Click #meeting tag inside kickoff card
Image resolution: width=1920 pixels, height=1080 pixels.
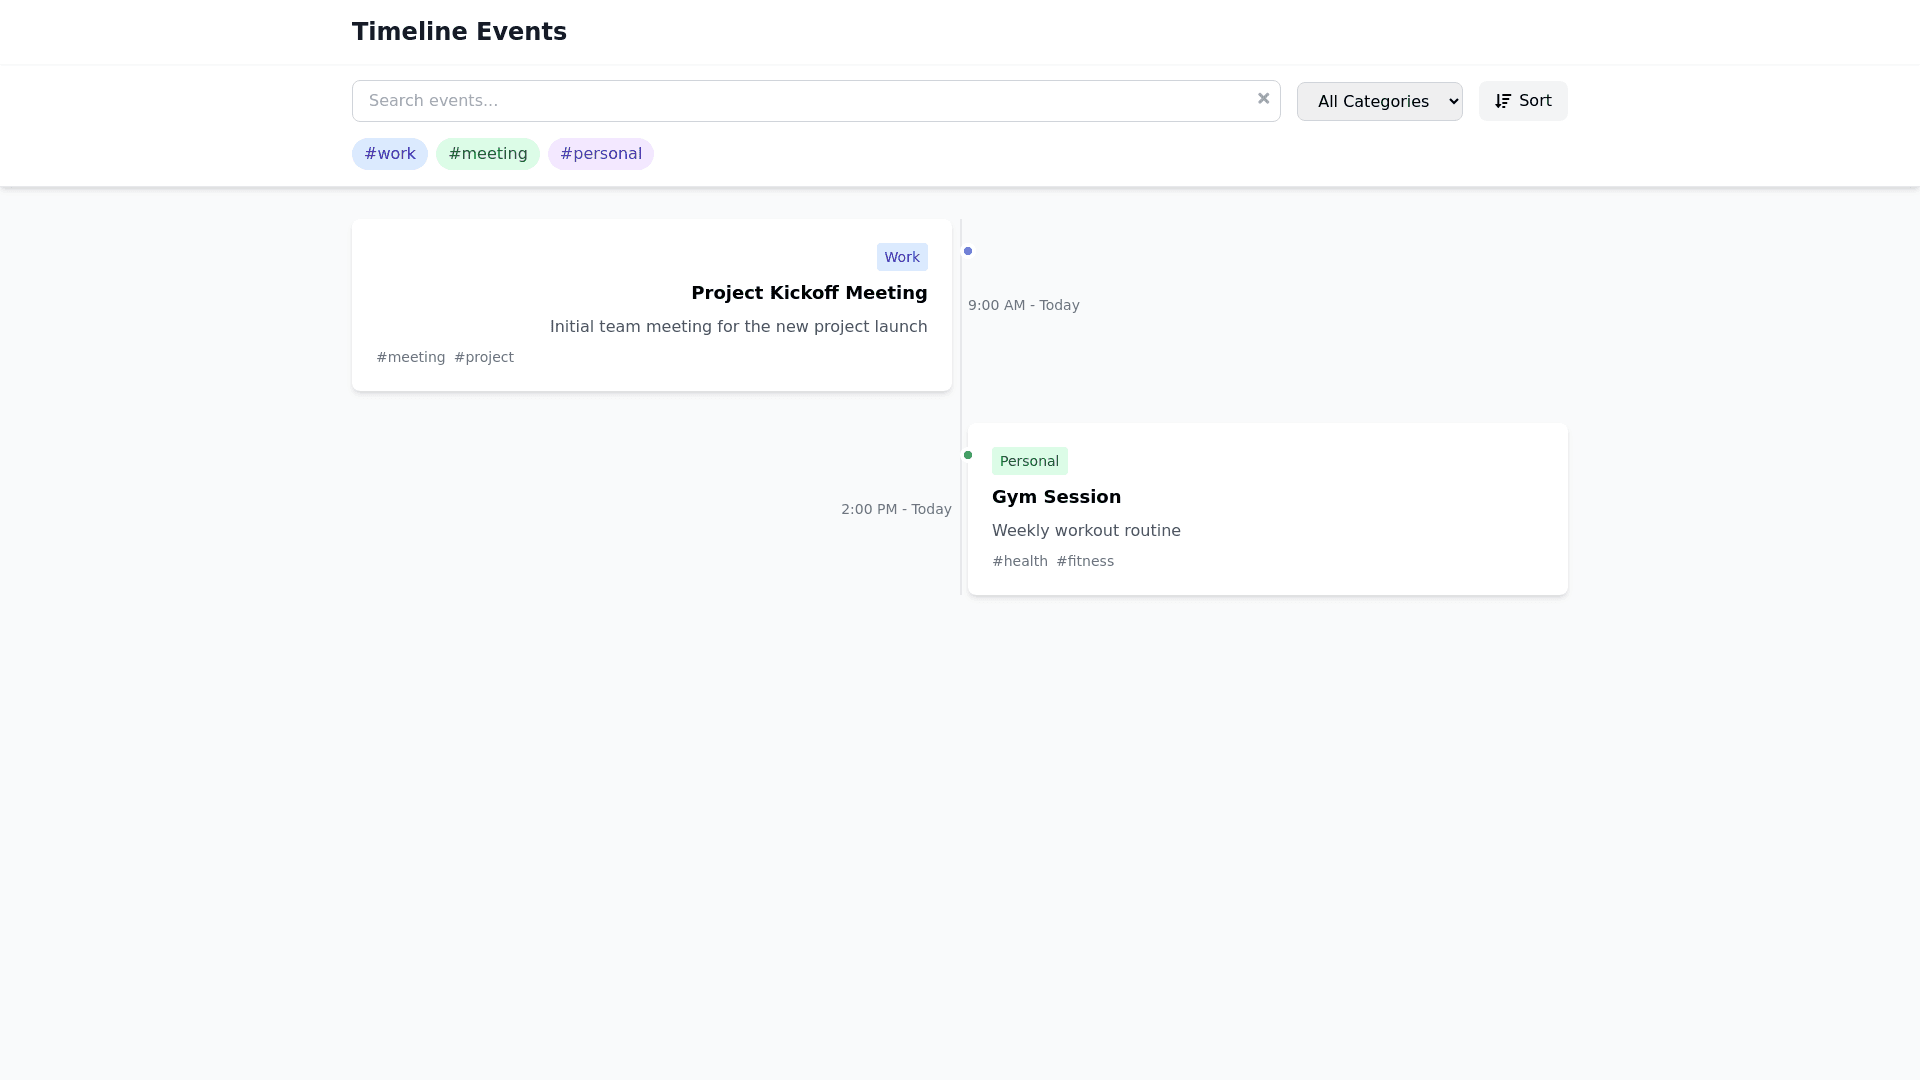(410, 357)
